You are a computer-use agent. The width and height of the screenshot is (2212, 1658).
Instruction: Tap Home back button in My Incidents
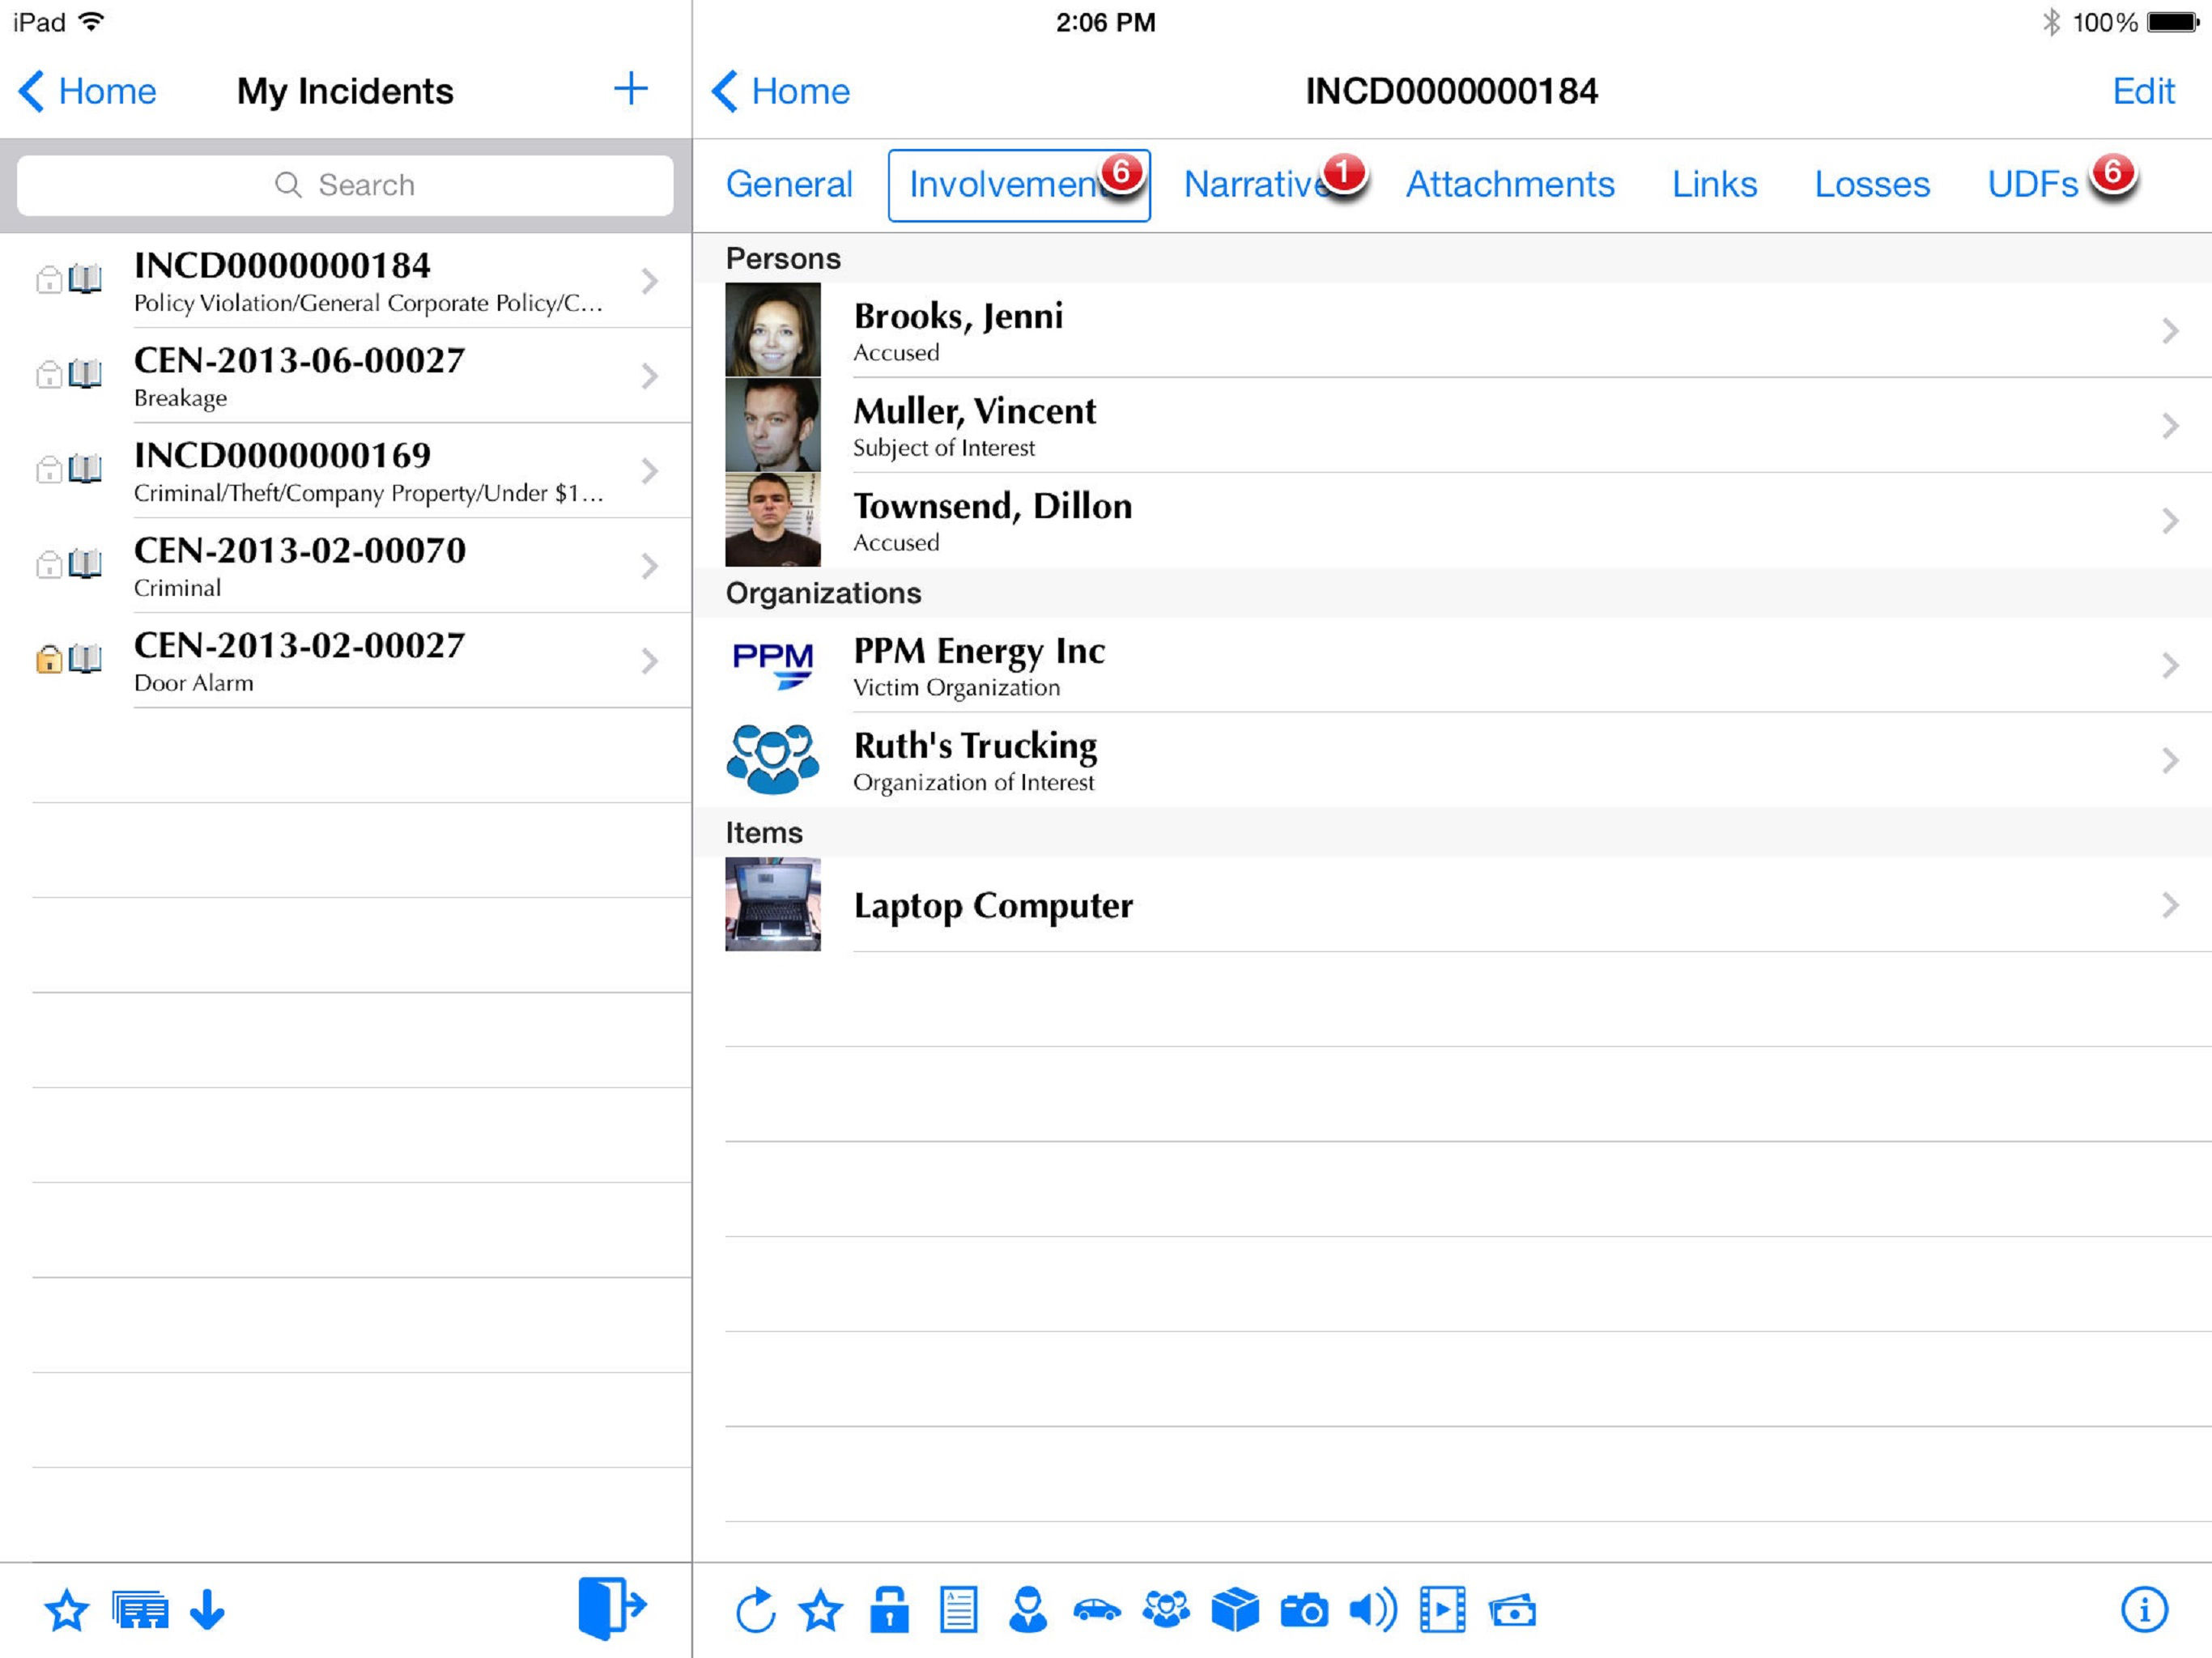tap(87, 91)
